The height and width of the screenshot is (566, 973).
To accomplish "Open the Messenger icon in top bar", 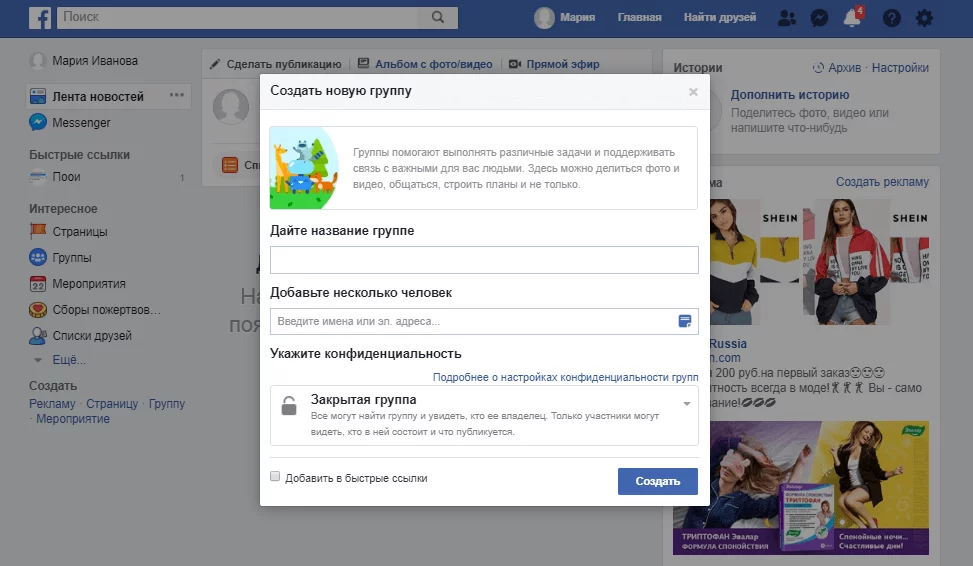I will [x=819, y=18].
